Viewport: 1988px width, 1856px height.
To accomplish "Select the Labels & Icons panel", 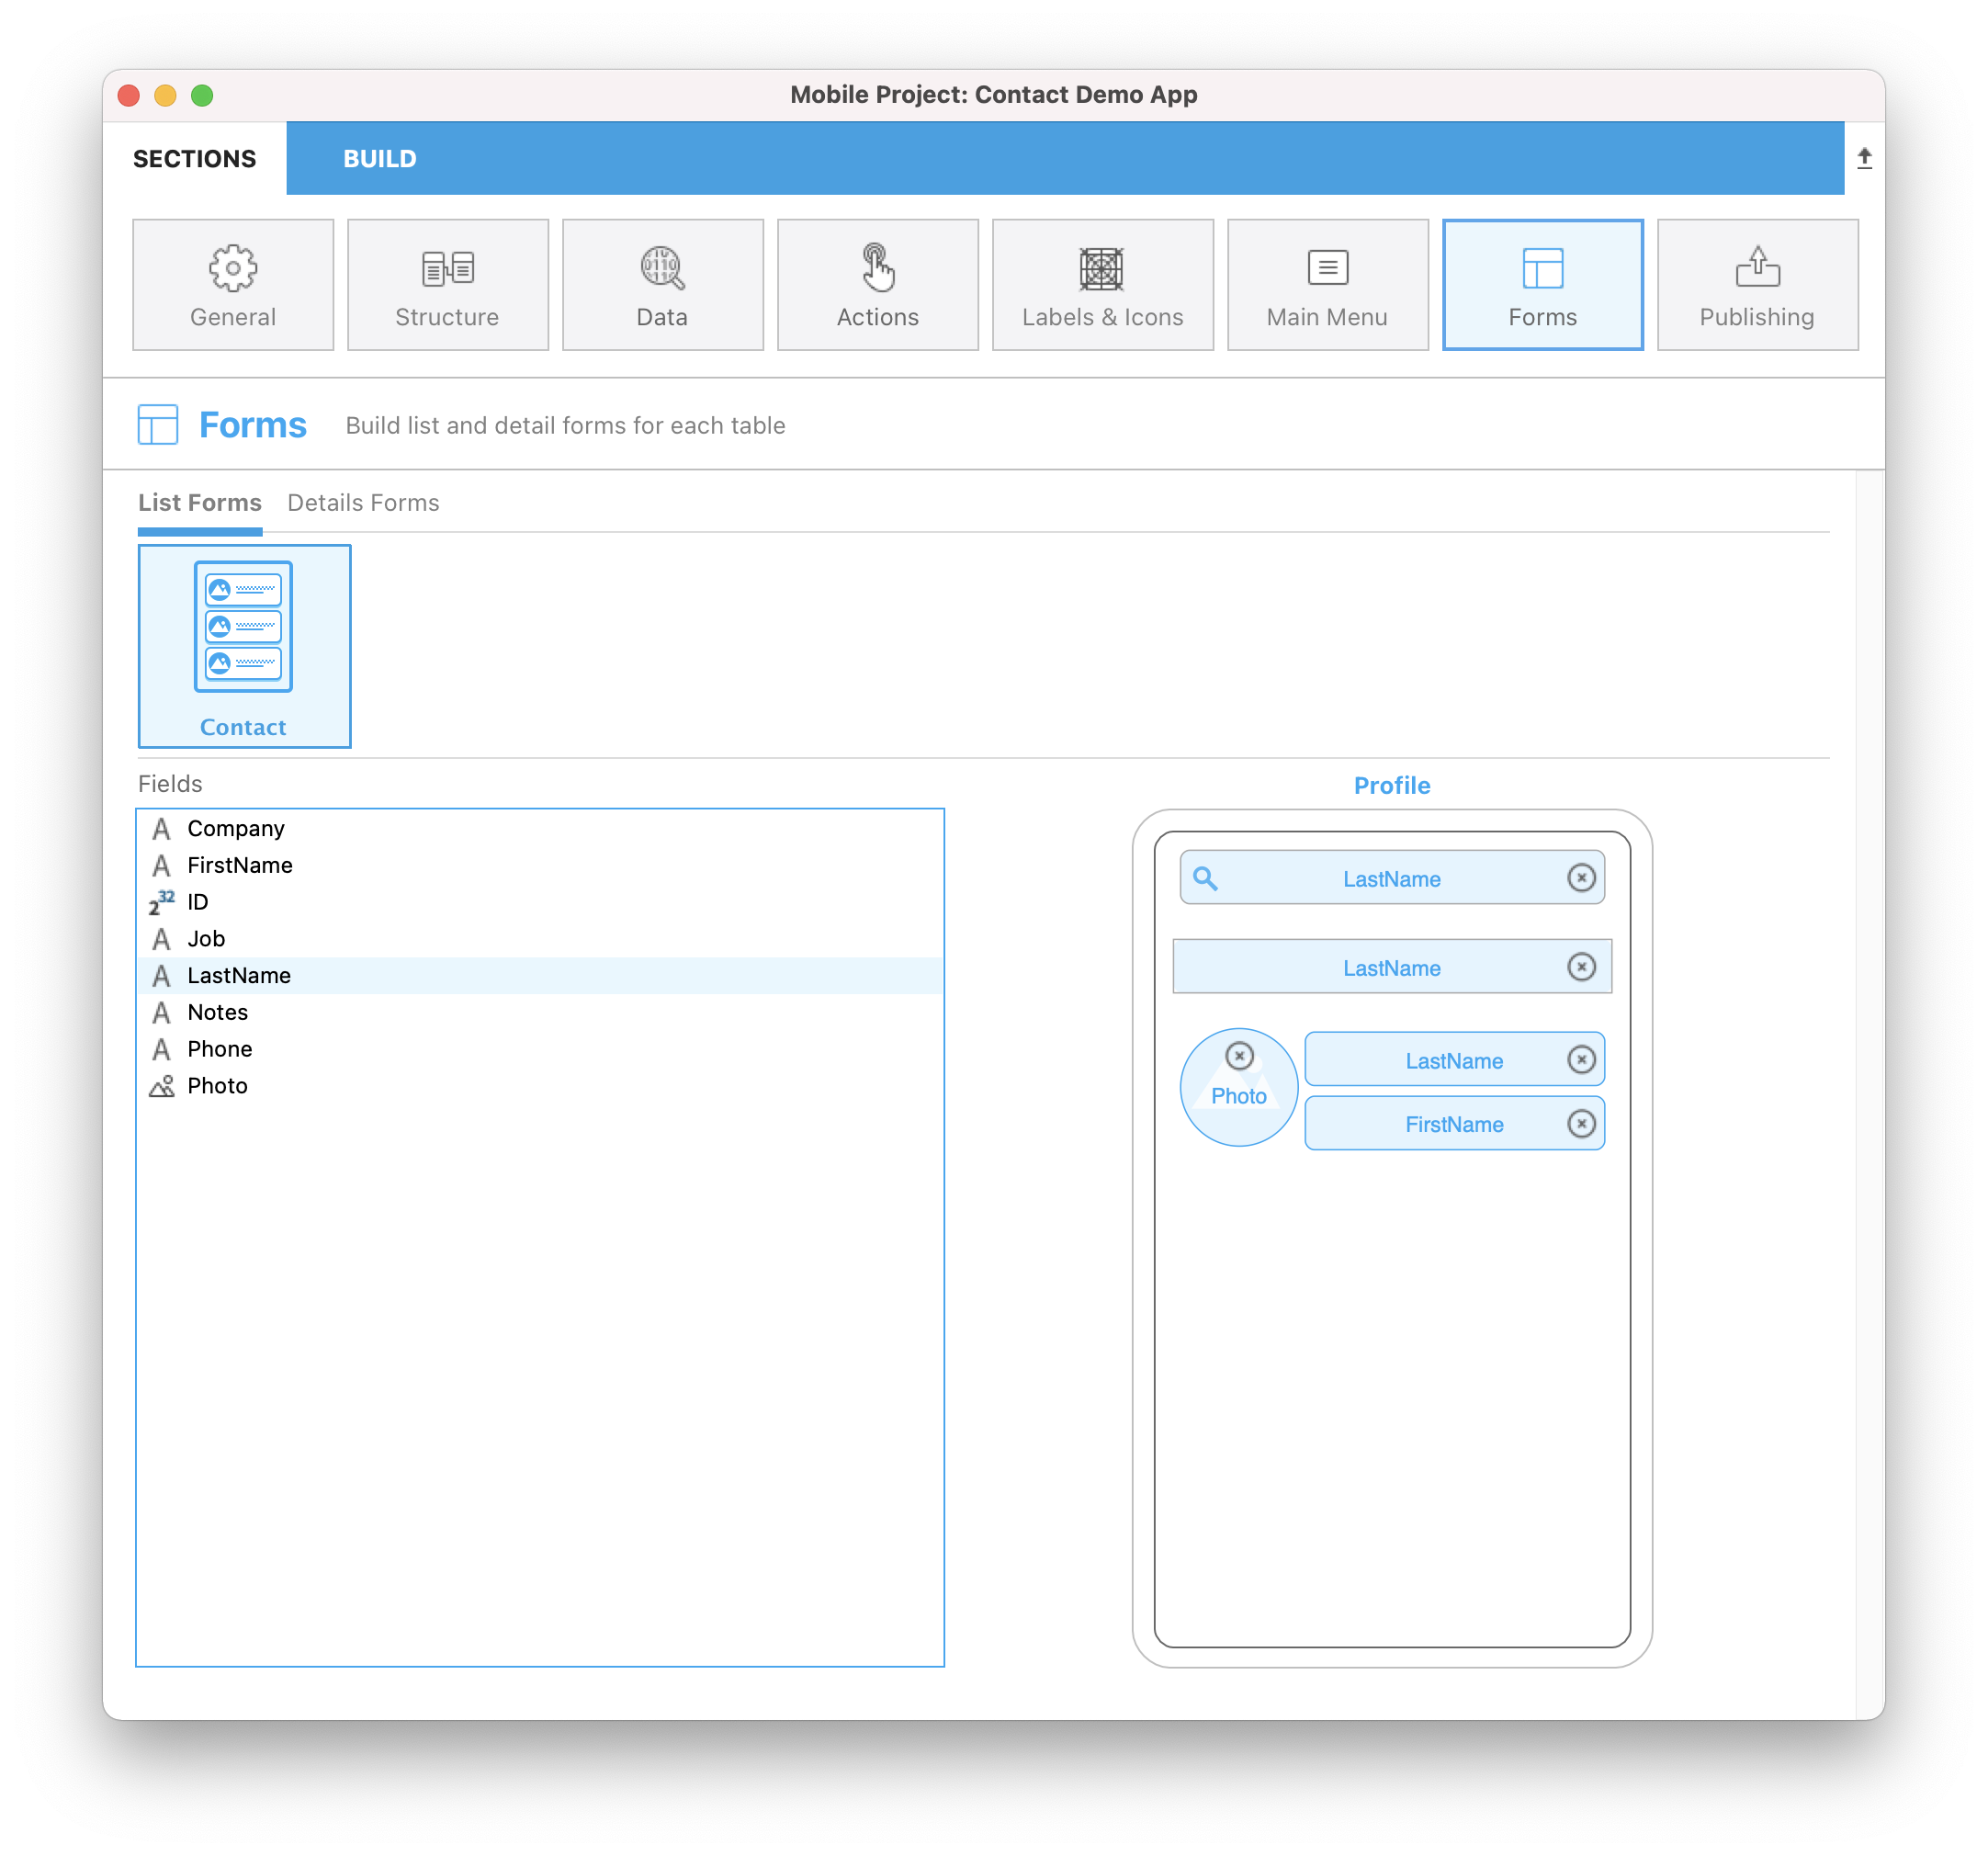I will point(1102,284).
